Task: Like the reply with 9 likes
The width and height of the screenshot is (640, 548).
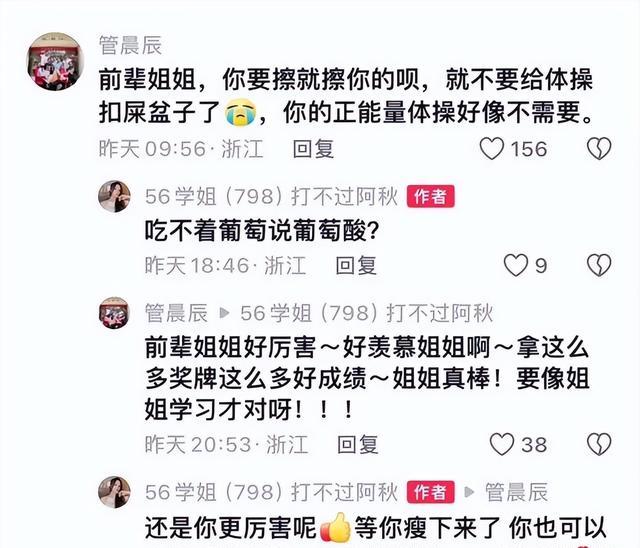Action: (516, 266)
